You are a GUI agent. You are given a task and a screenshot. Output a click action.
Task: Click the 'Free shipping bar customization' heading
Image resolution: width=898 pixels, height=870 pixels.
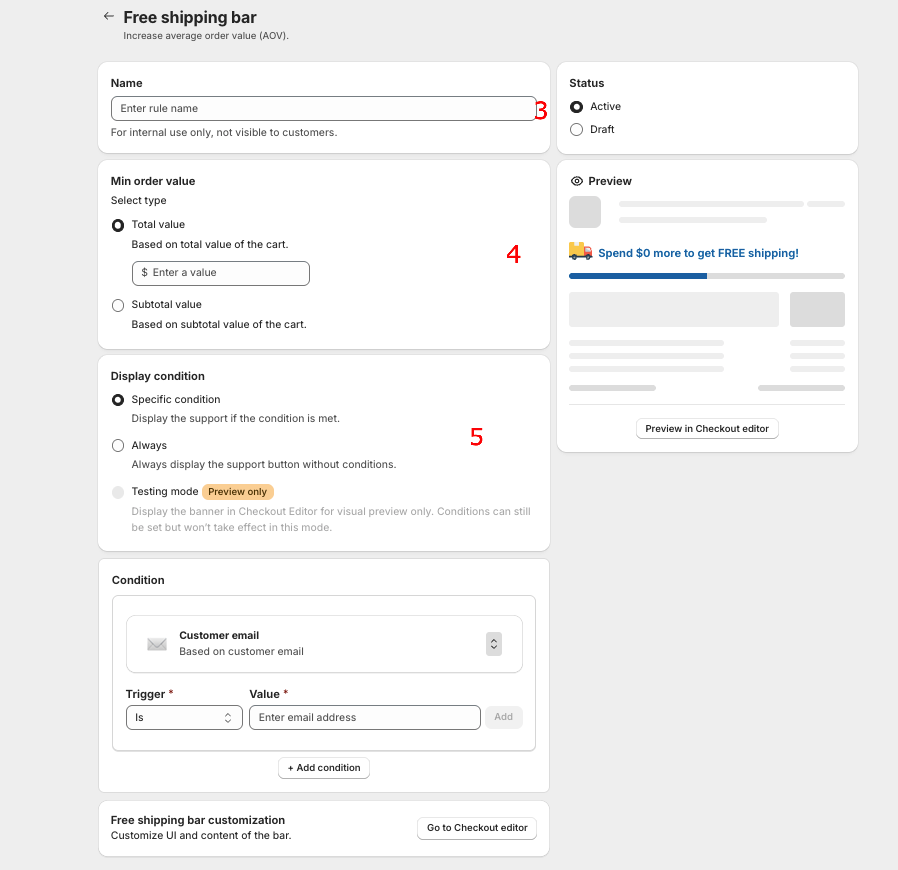(x=198, y=820)
